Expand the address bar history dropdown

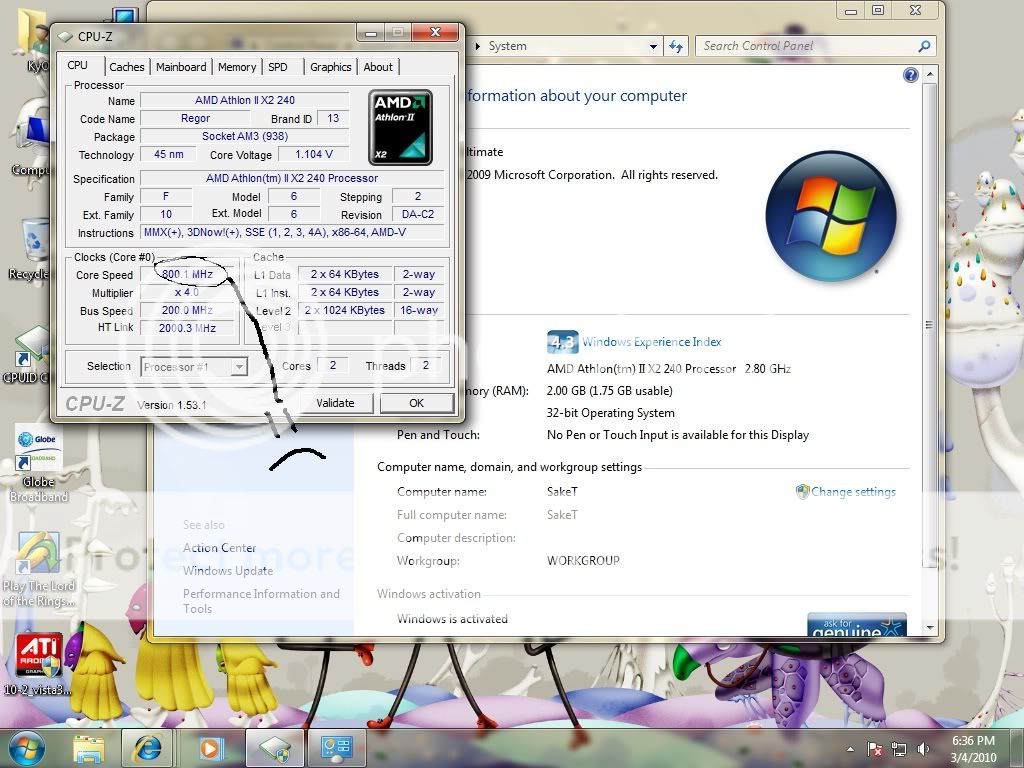[653, 46]
